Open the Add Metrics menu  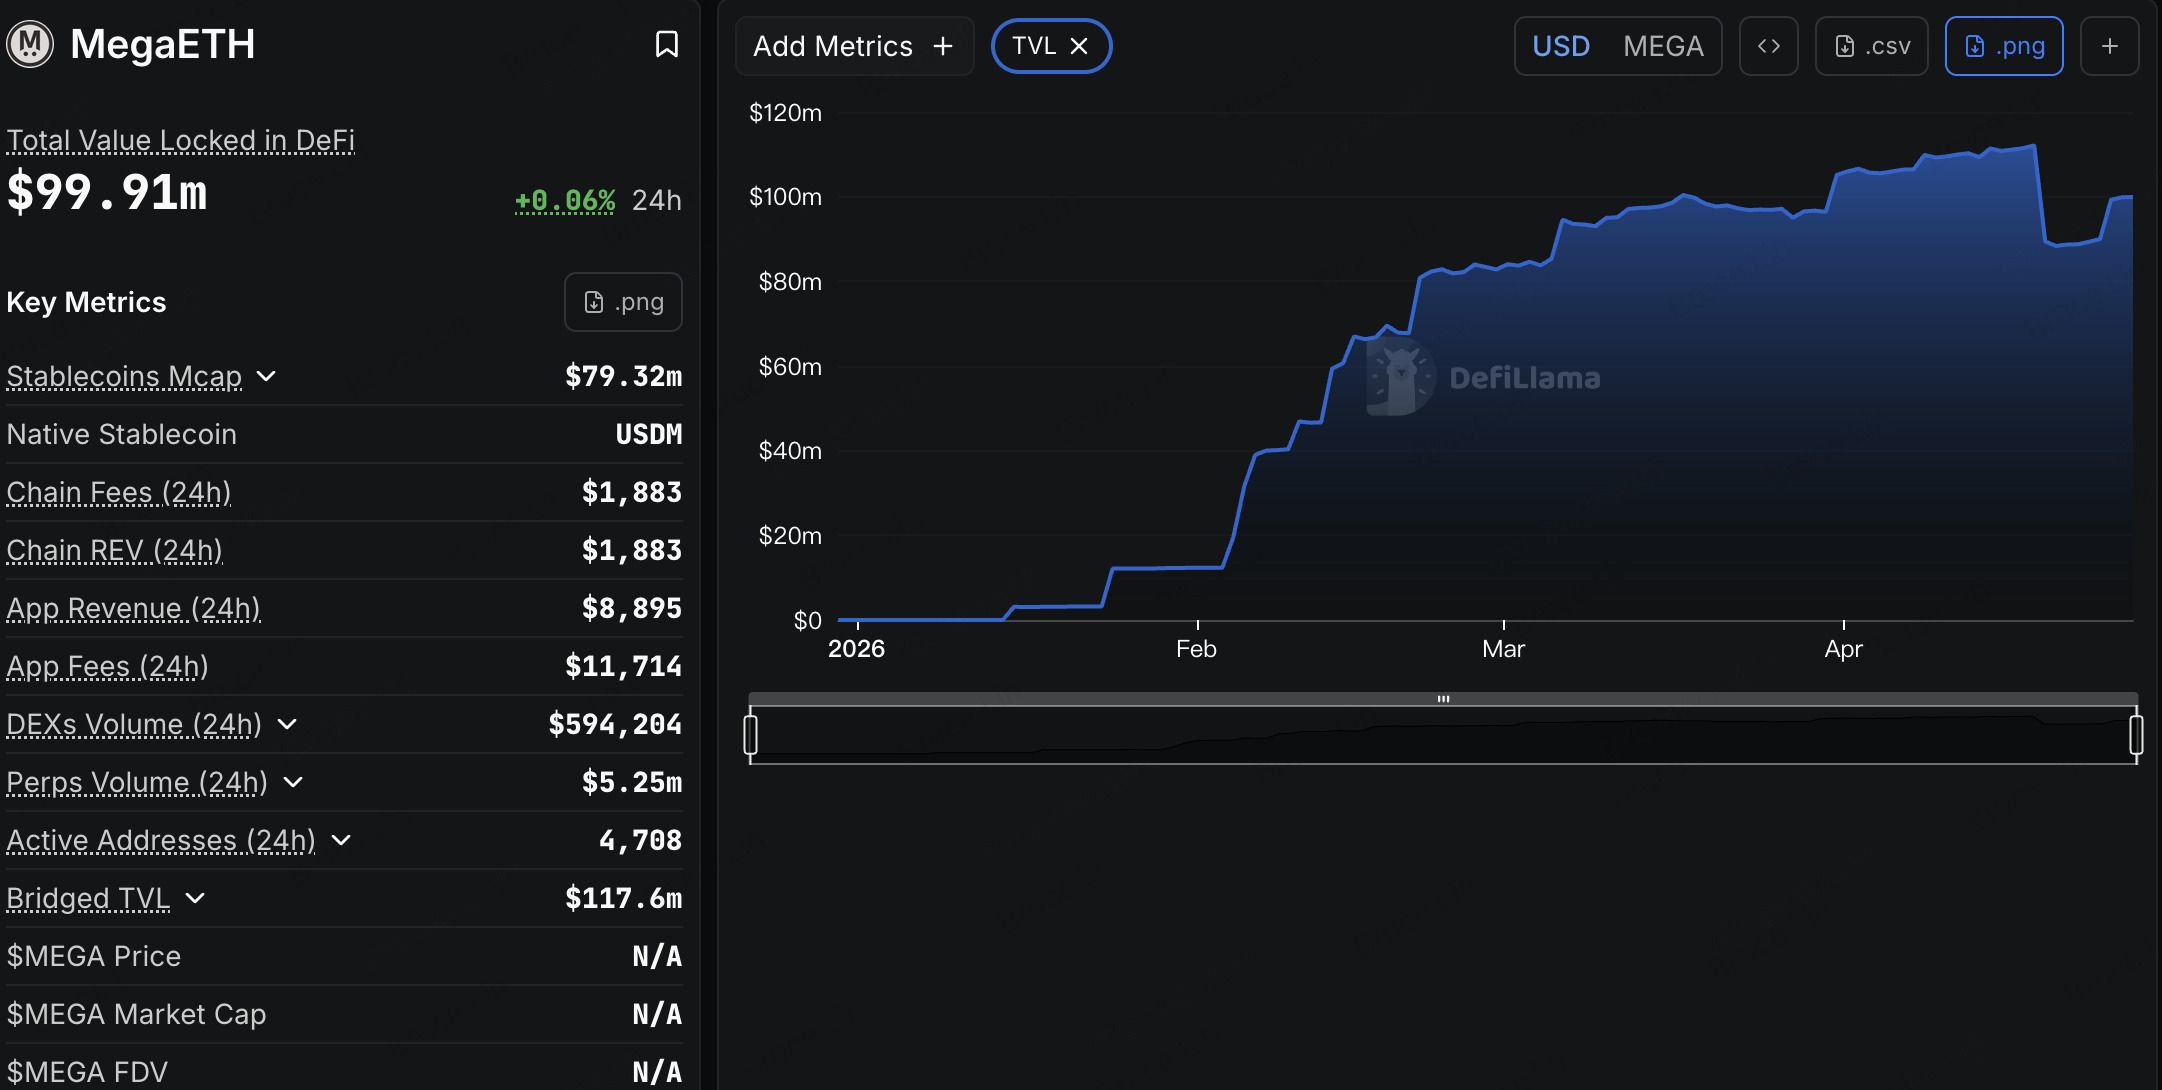coord(853,46)
